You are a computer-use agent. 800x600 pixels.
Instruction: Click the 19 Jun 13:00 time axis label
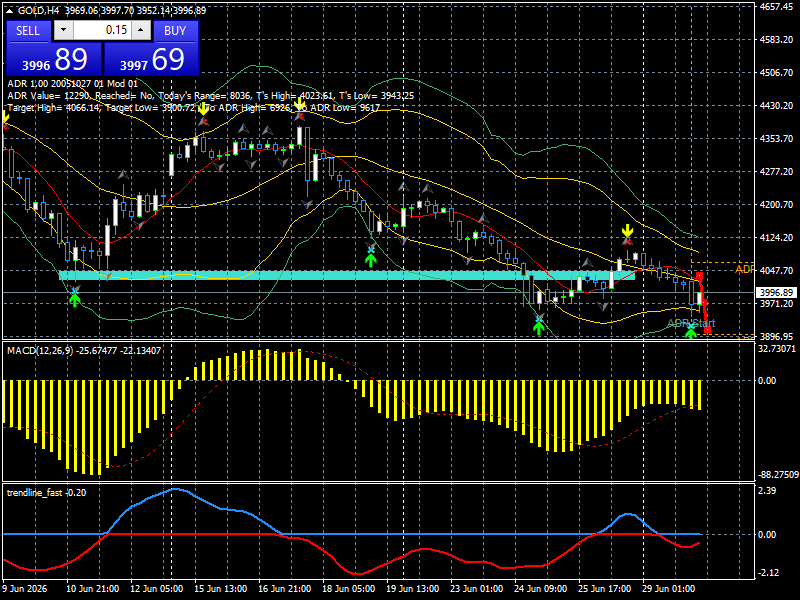tap(412, 588)
